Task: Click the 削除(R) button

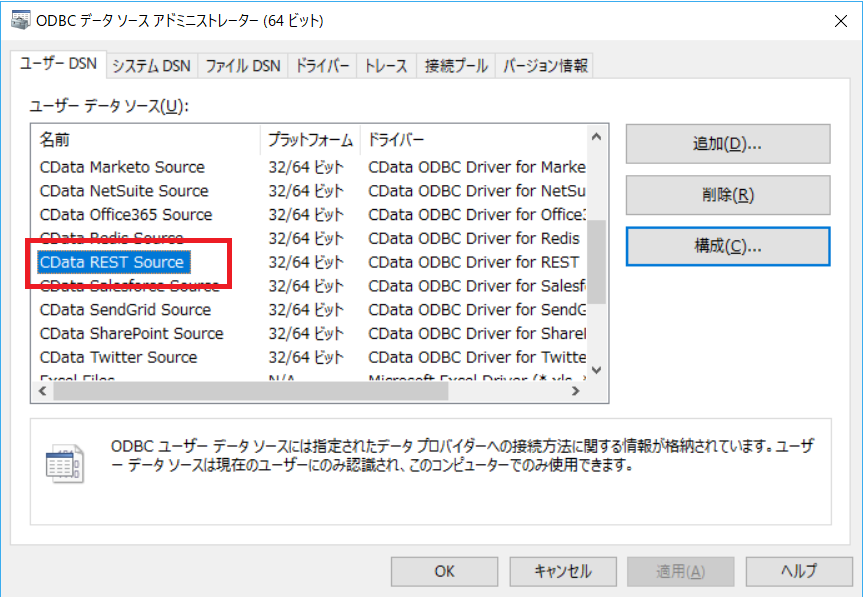Action: (728, 195)
